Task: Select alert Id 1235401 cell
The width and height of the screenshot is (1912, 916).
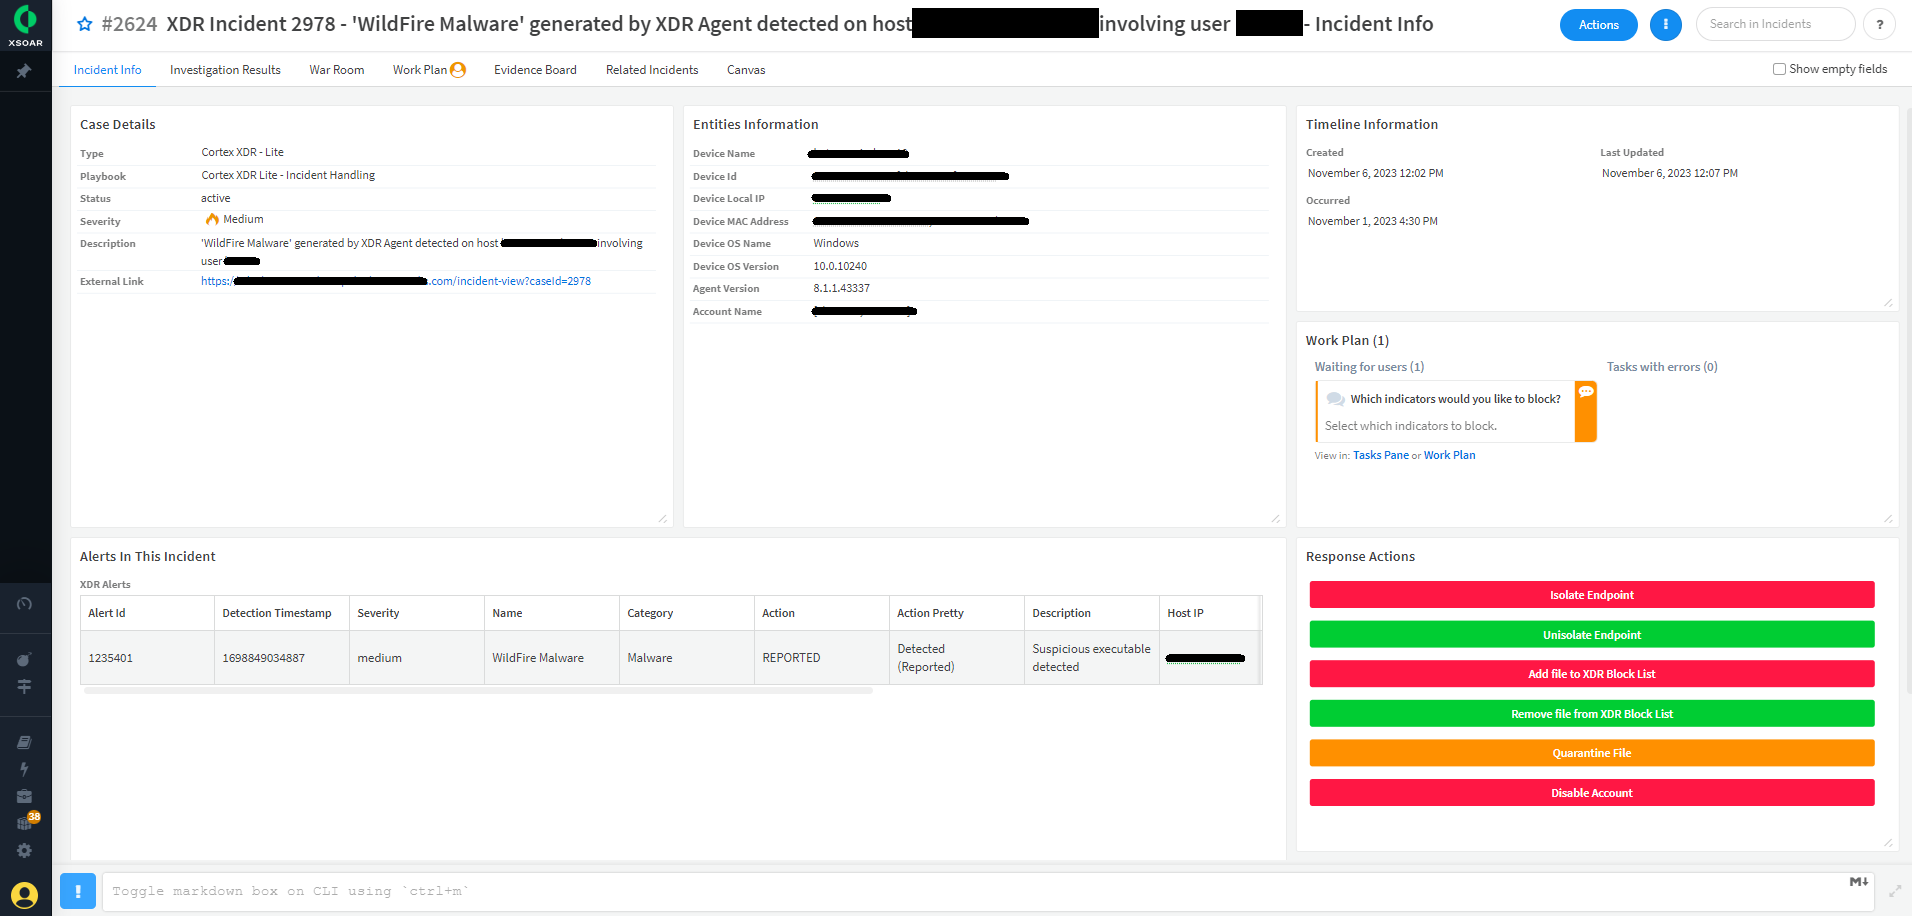Action: [147, 658]
